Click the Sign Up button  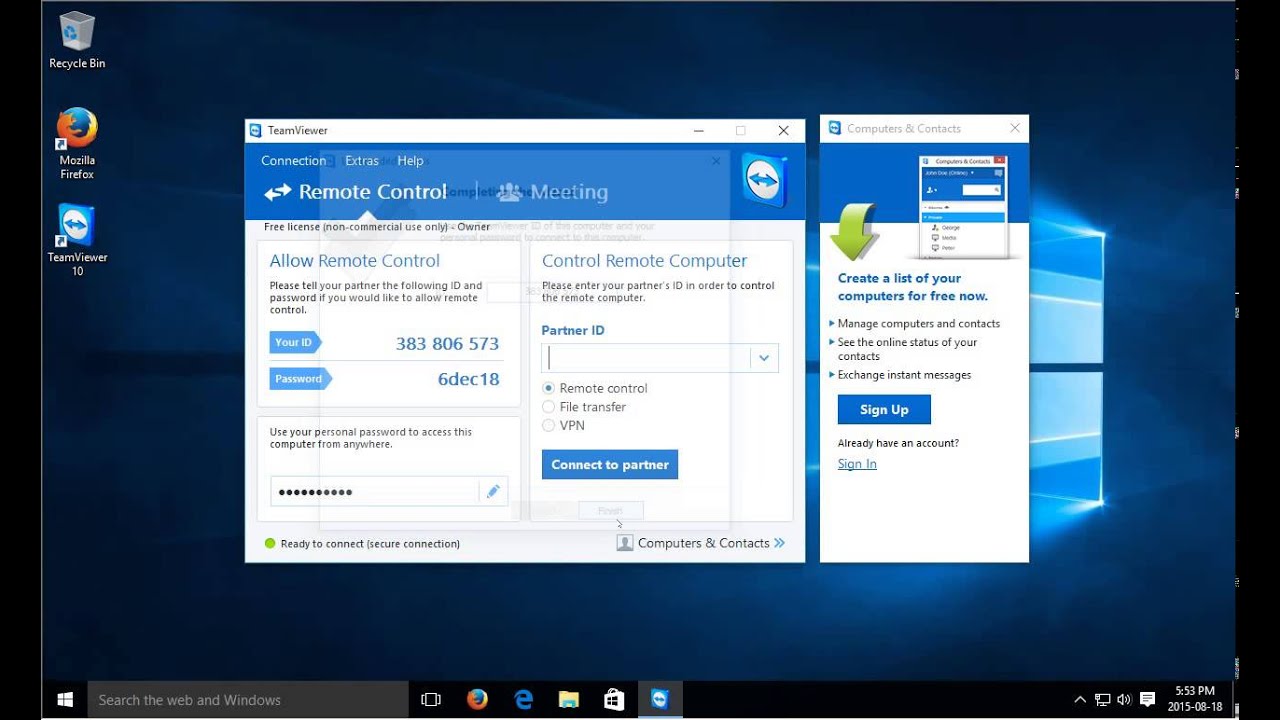884,409
